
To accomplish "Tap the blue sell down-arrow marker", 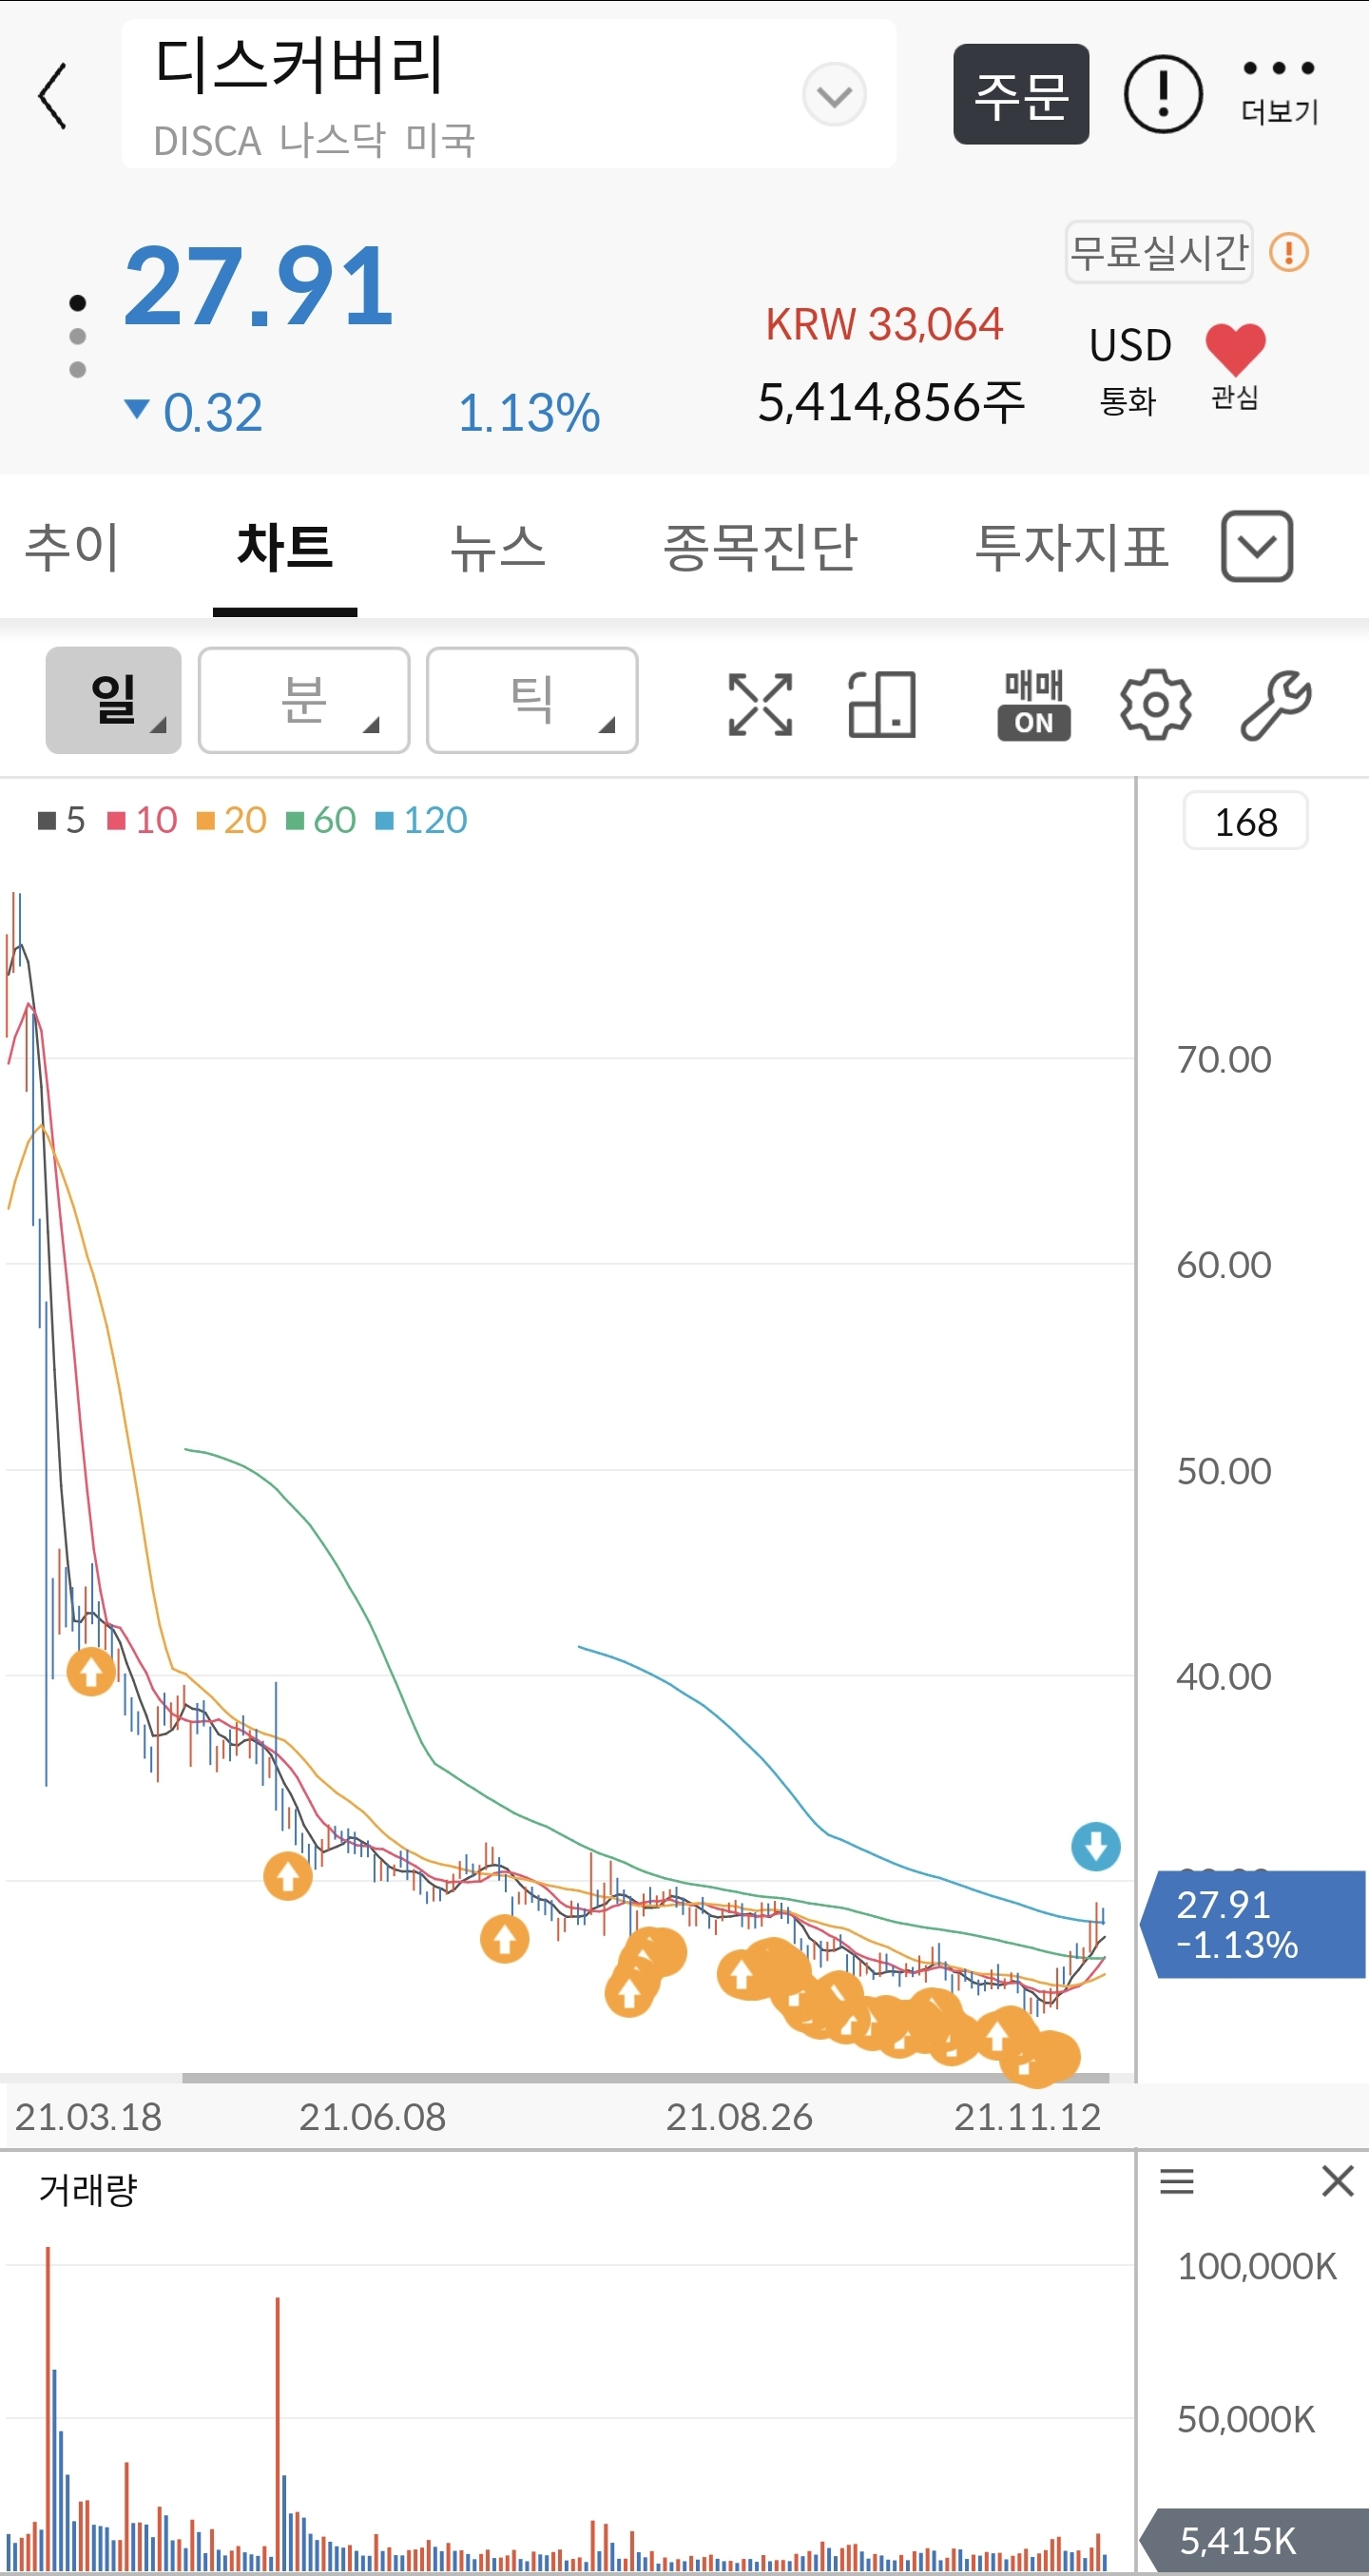I will coord(1096,1846).
